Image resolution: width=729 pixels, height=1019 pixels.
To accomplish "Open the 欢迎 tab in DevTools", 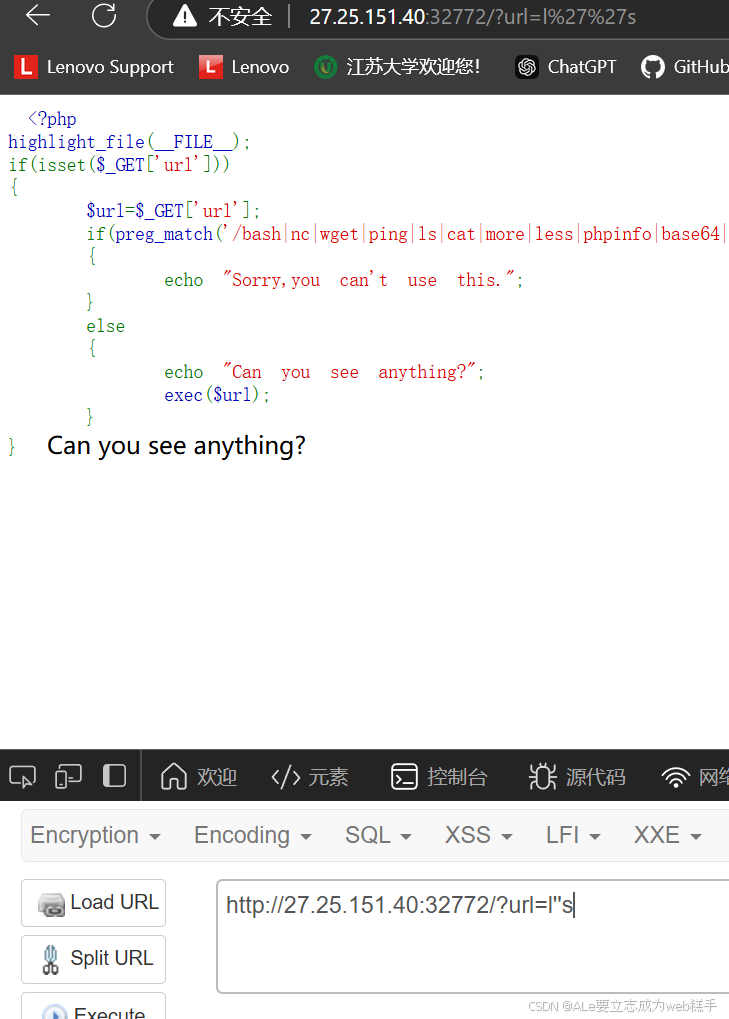I will 199,777.
